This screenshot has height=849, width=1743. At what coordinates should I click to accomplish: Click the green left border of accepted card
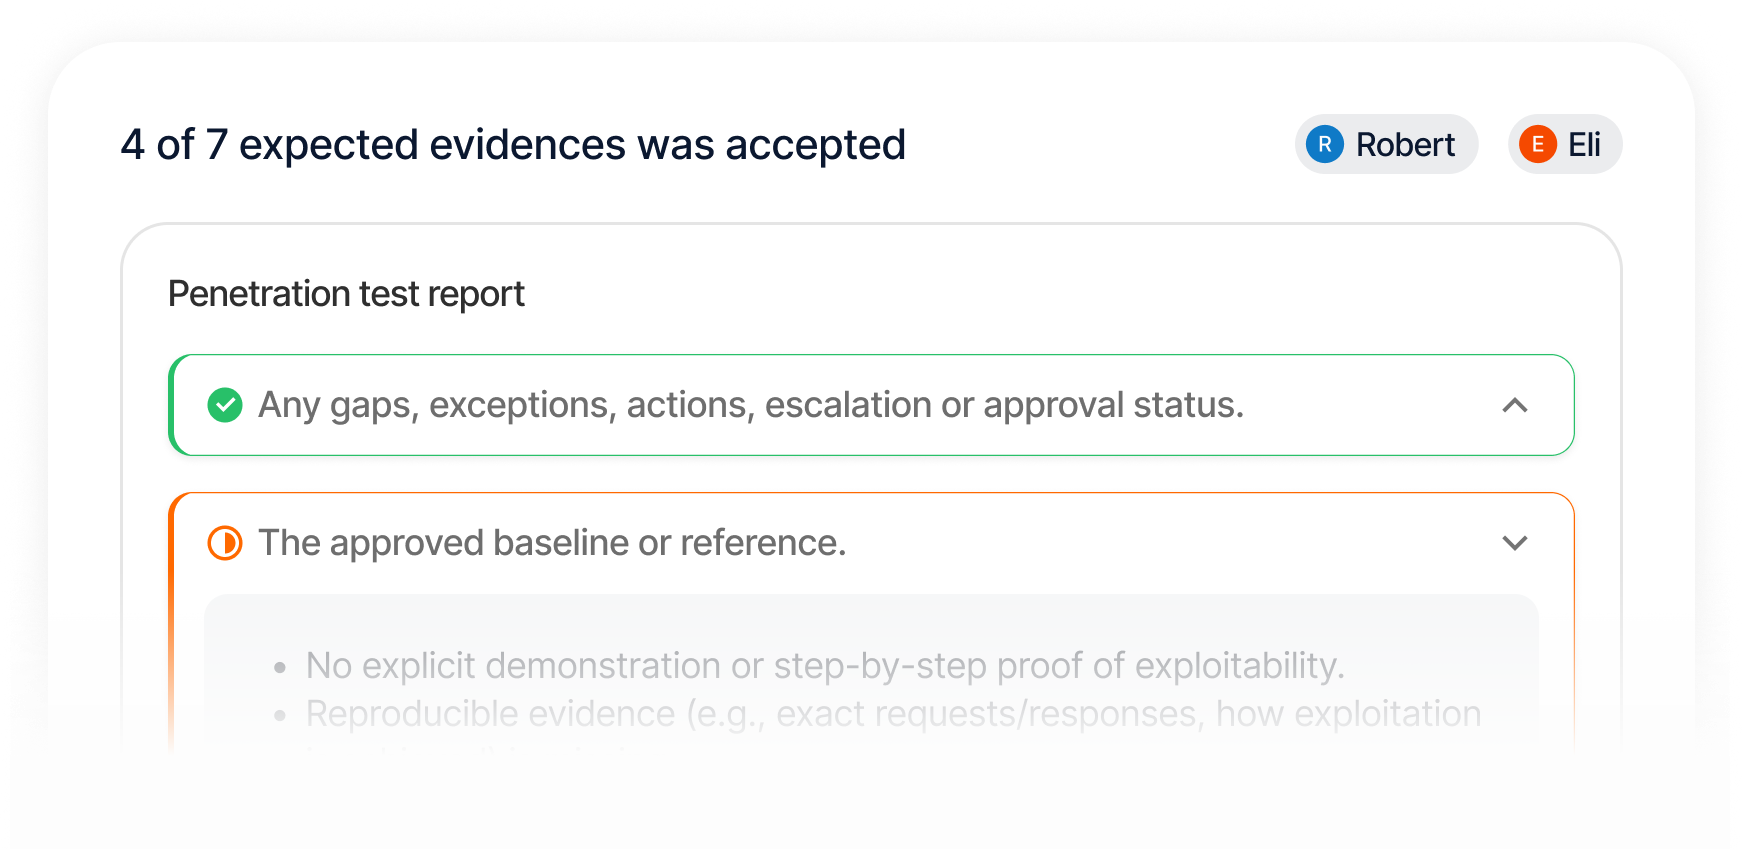pos(171,405)
